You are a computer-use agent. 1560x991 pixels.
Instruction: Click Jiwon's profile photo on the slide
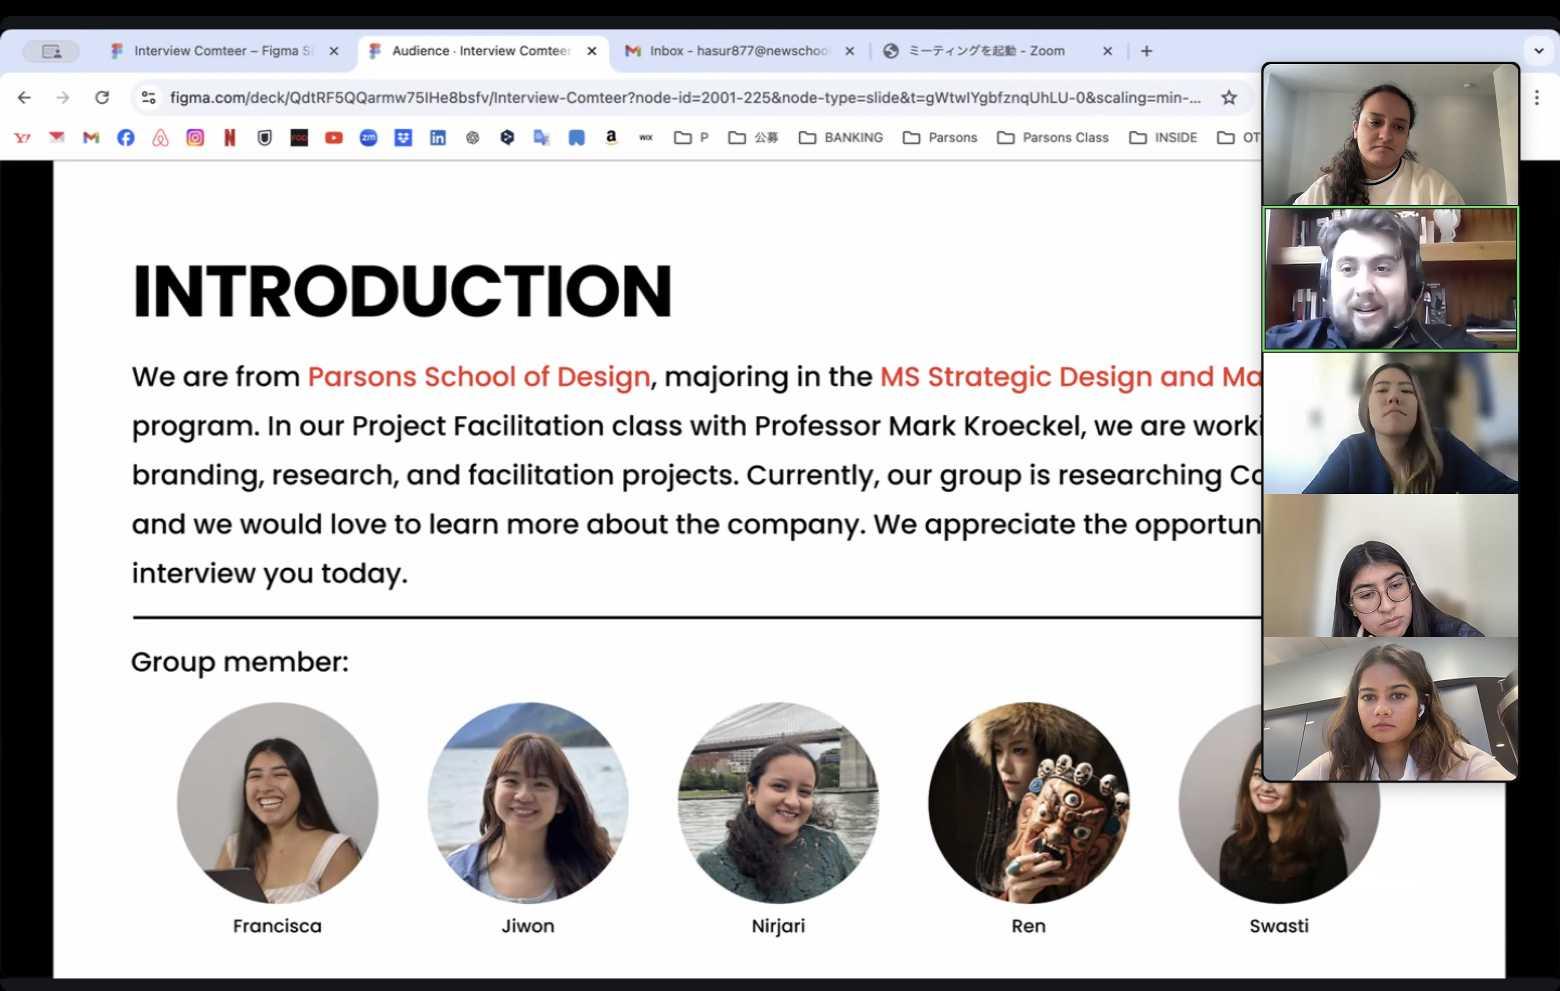point(528,802)
